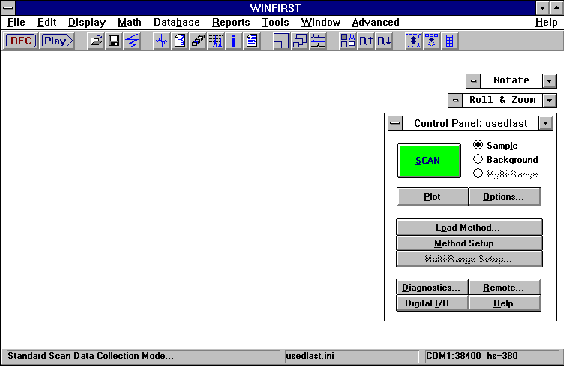Click the Load Method... button
This screenshot has height=366, width=564.
click(469, 228)
